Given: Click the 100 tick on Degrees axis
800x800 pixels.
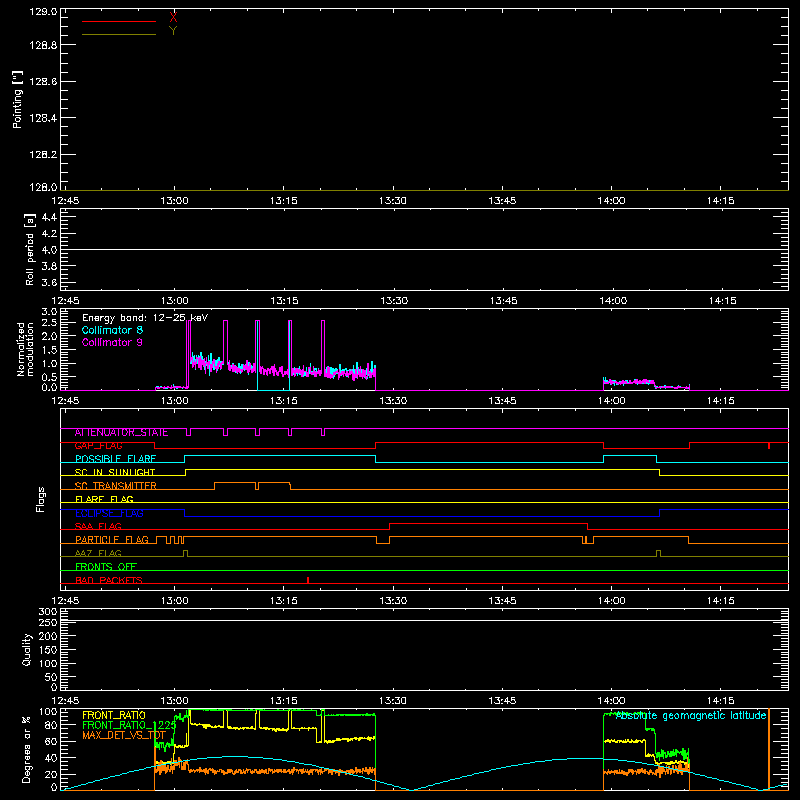Looking at the screenshot, I should click(49, 712).
